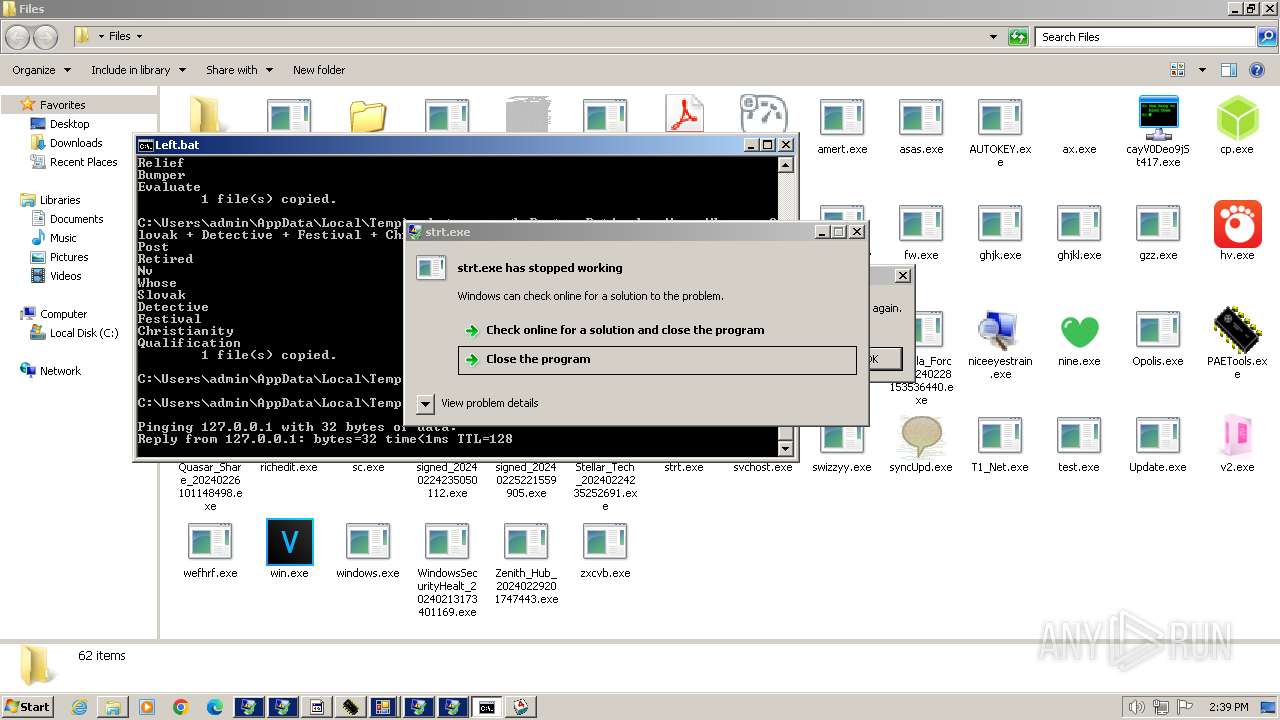Select AUTOKEY.exe file icon

coord(1000,118)
